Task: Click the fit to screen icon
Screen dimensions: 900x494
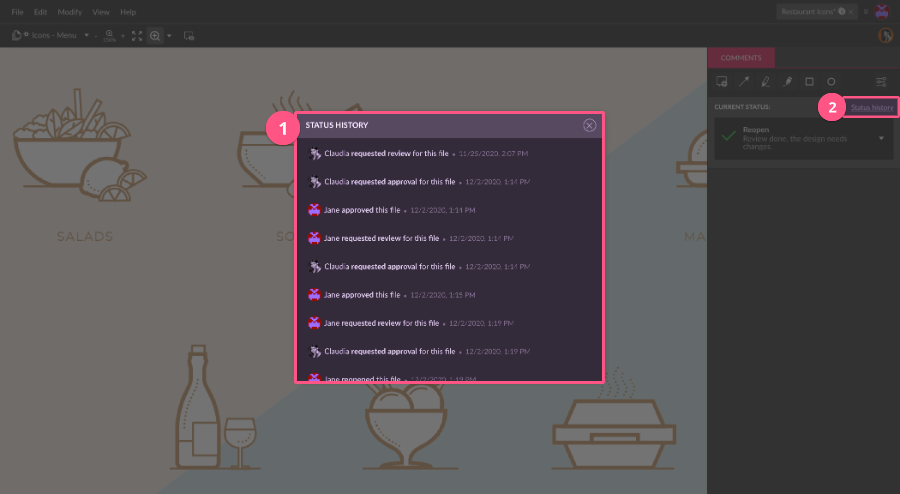Action: pos(137,35)
